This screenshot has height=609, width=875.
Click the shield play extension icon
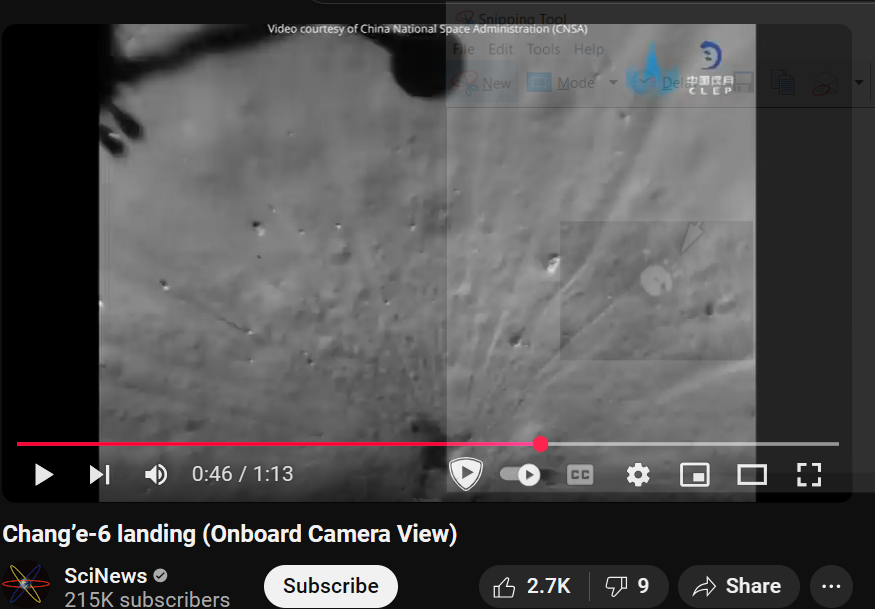point(466,473)
